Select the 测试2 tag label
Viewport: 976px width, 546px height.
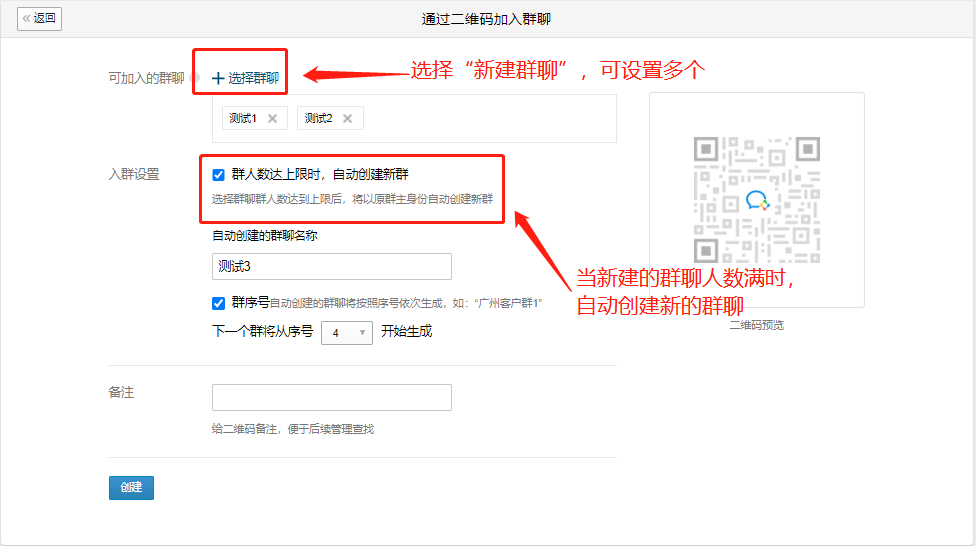point(318,118)
